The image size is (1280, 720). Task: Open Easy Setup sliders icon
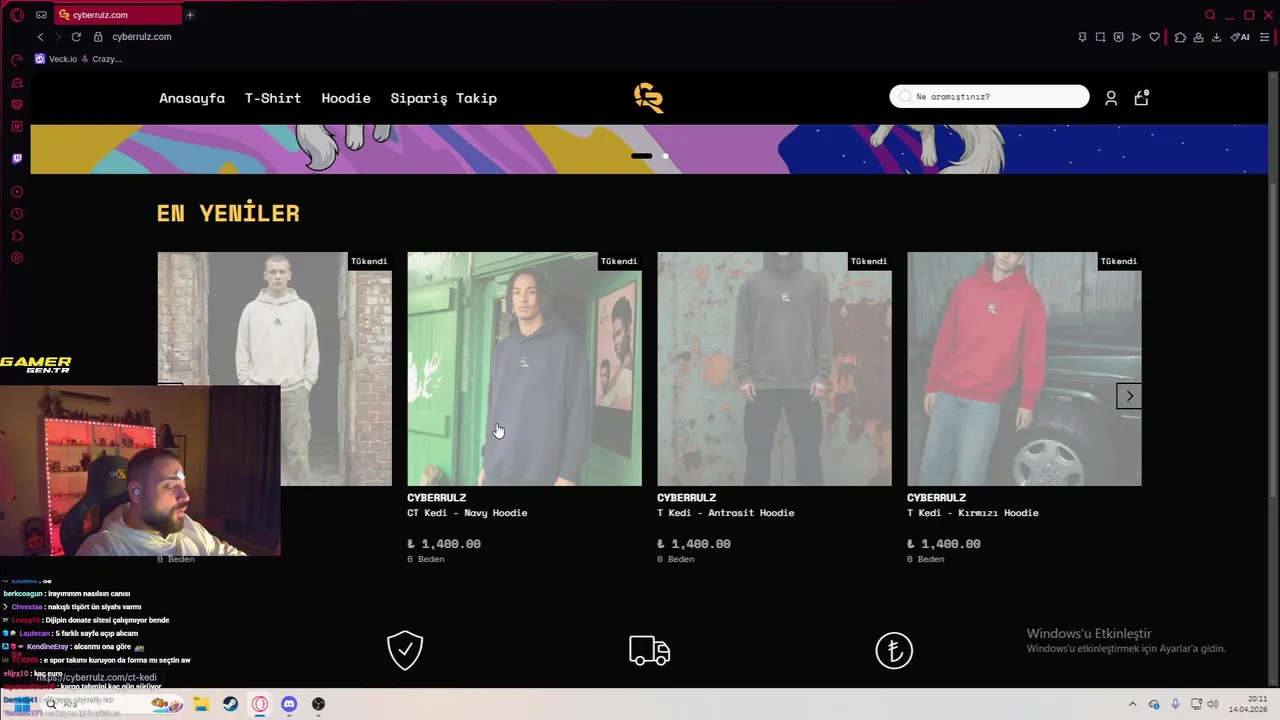[1264, 37]
